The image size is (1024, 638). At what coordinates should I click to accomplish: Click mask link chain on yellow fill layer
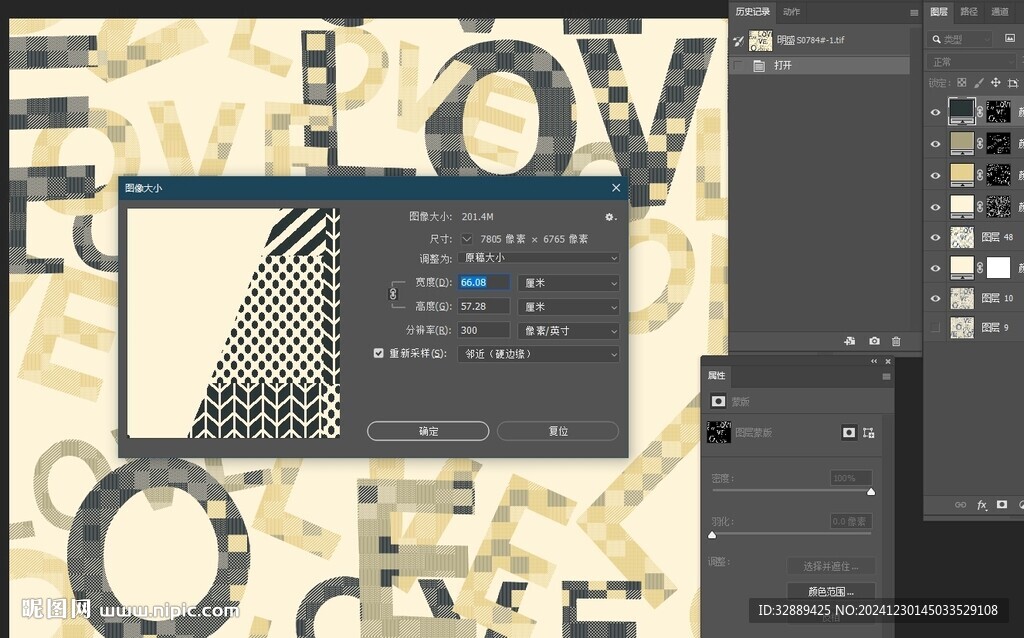click(980, 175)
